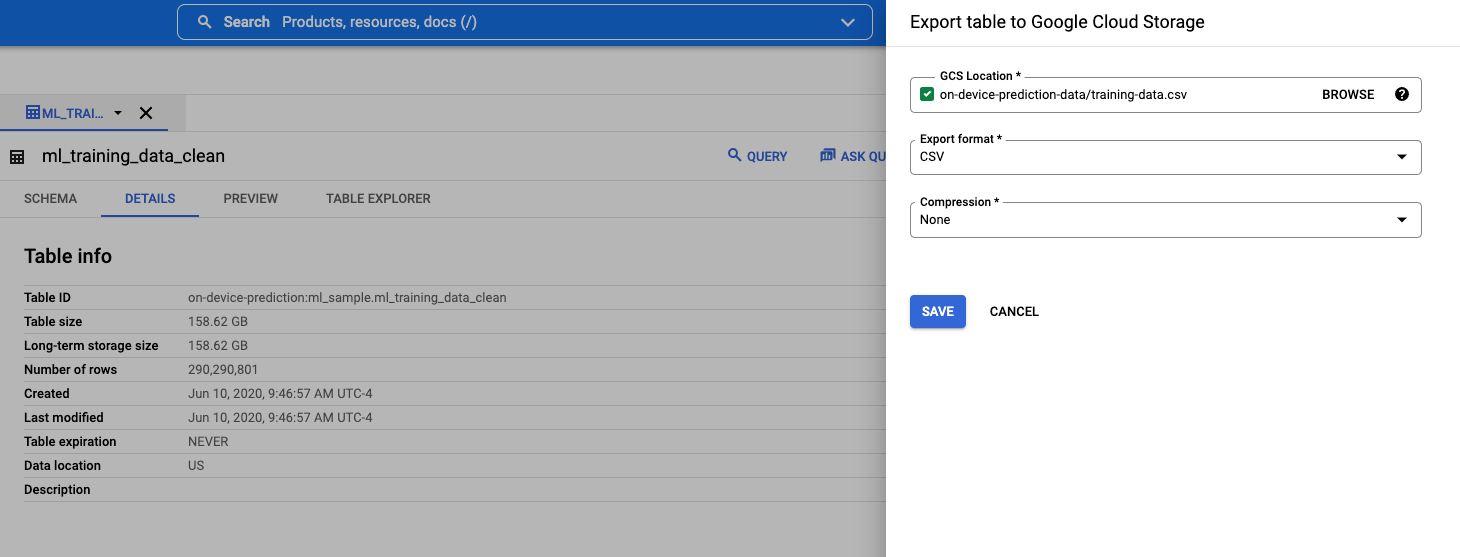The image size is (1460, 557).
Task: Switch to the Preview tab
Action: (x=250, y=199)
